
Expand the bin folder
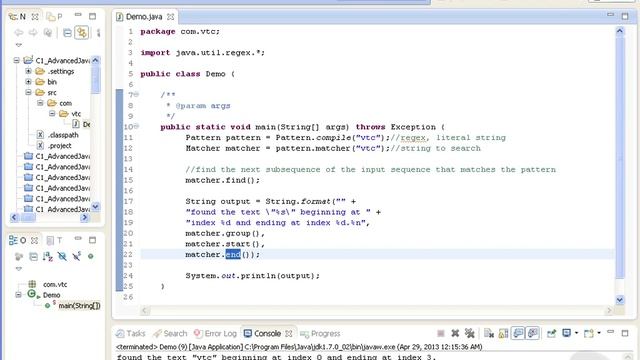tap(28, 82)
